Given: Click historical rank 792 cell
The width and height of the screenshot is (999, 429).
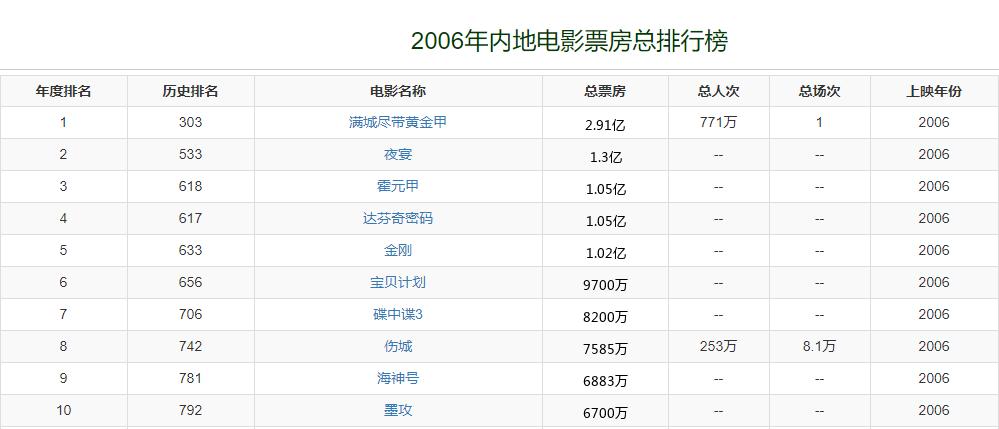Looking at the screenshot, I should (x=190, y=410).
